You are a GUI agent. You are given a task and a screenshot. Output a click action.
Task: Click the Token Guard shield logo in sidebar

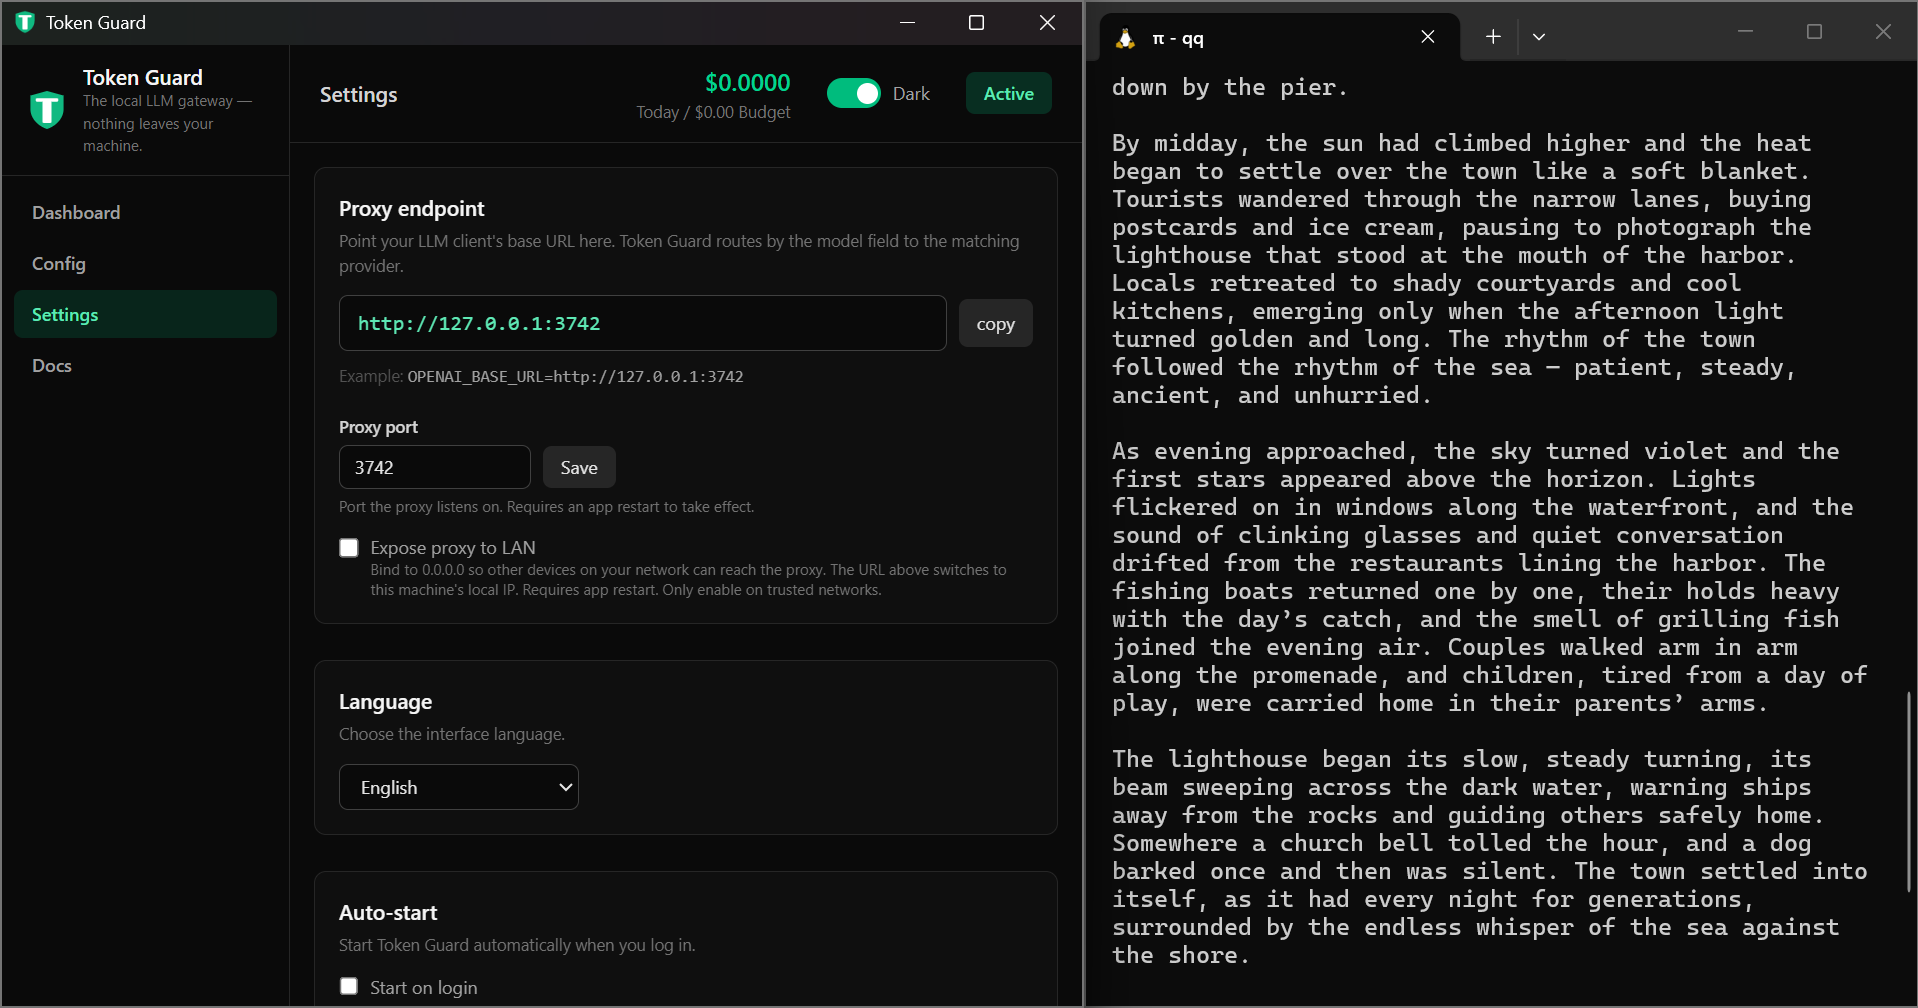[47, 110]
